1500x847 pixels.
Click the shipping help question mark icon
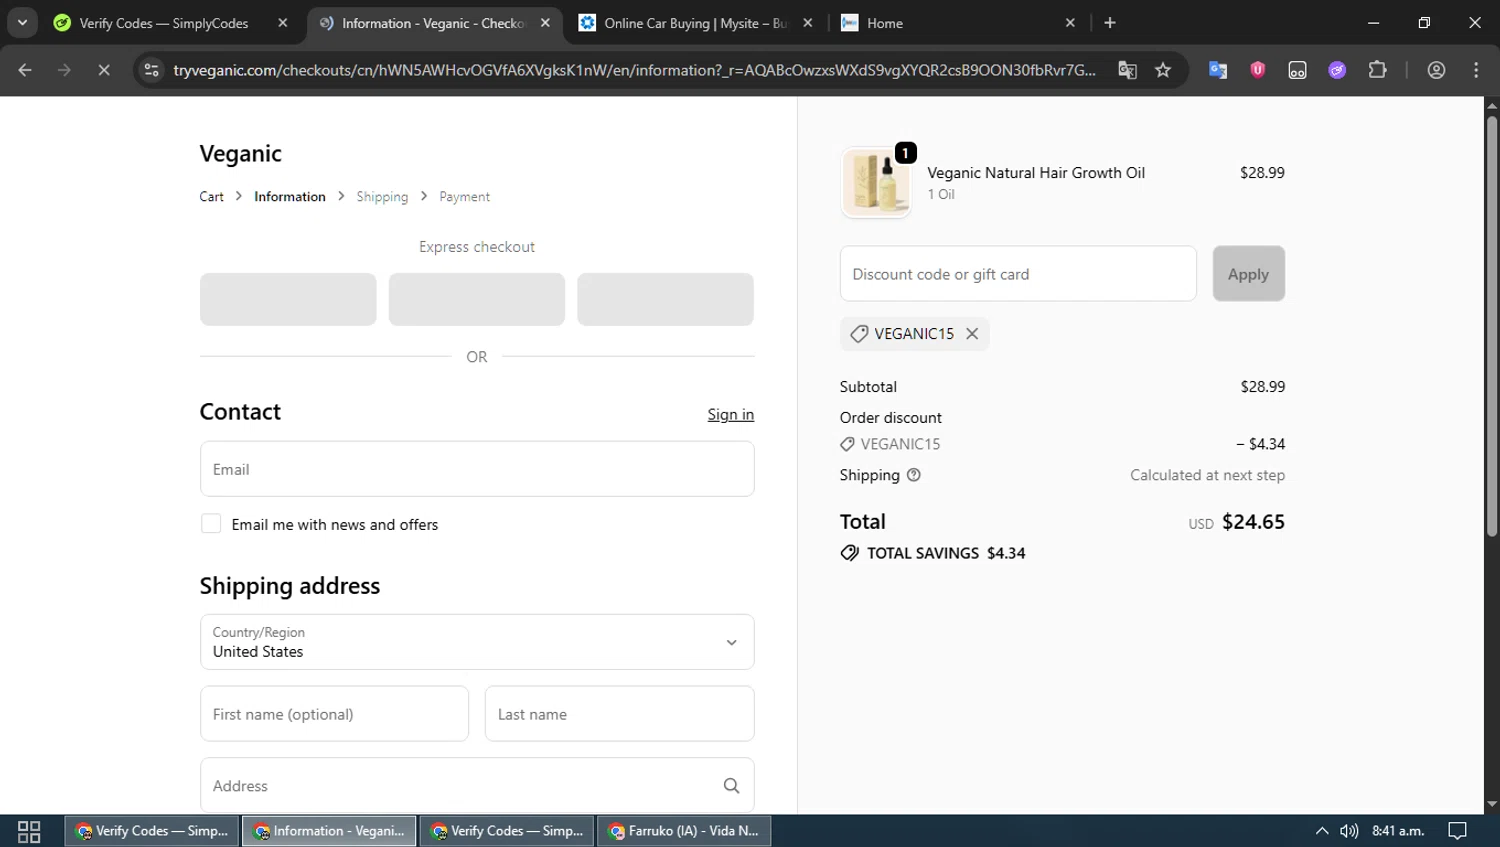pyautogui.click(x=913, y=475)
